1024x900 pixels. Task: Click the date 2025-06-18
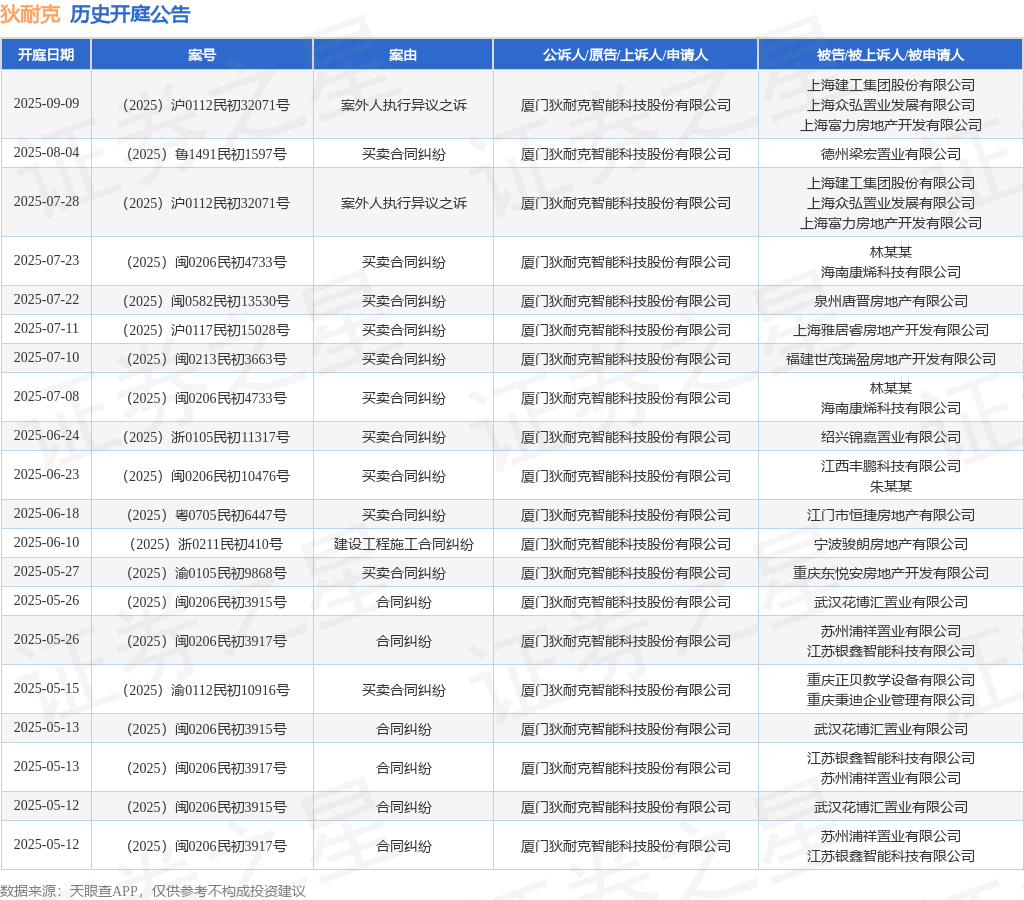(x=46, y=513)
